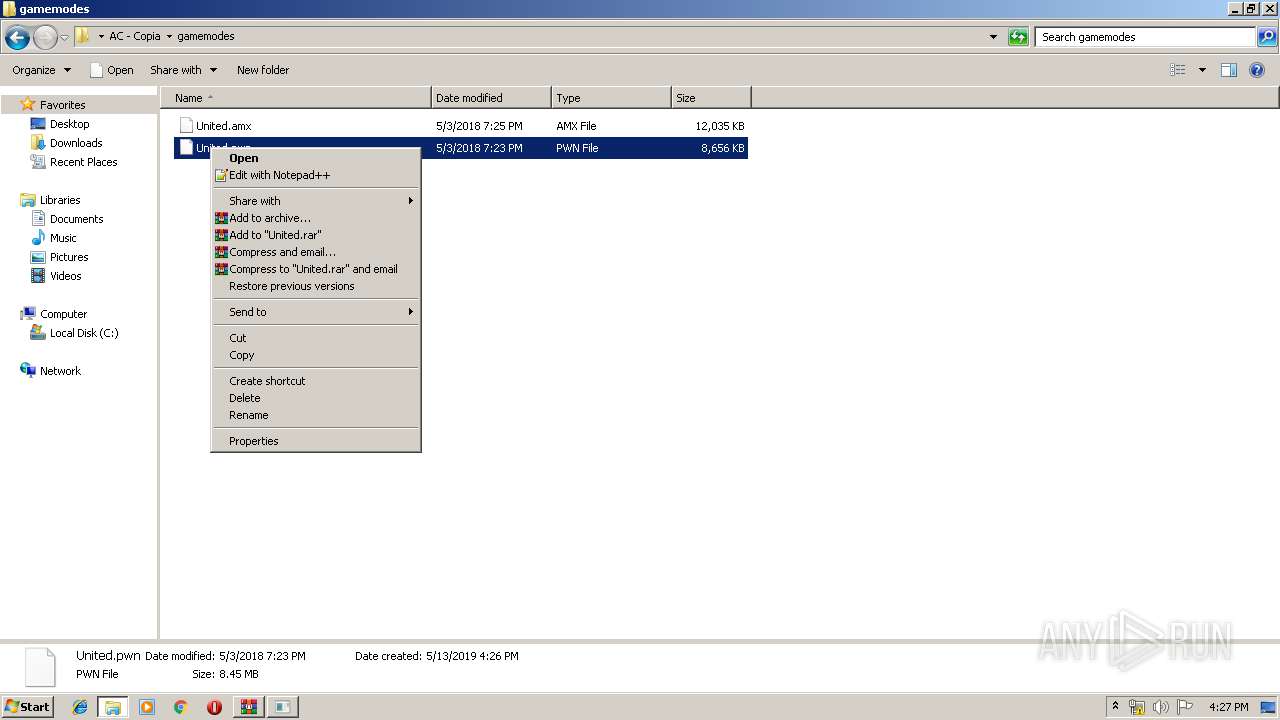Open the address bar history dropdown arrow
The height and width of the screenshot is (720, 1280).
pyautogui.click(x=993, y=37)
